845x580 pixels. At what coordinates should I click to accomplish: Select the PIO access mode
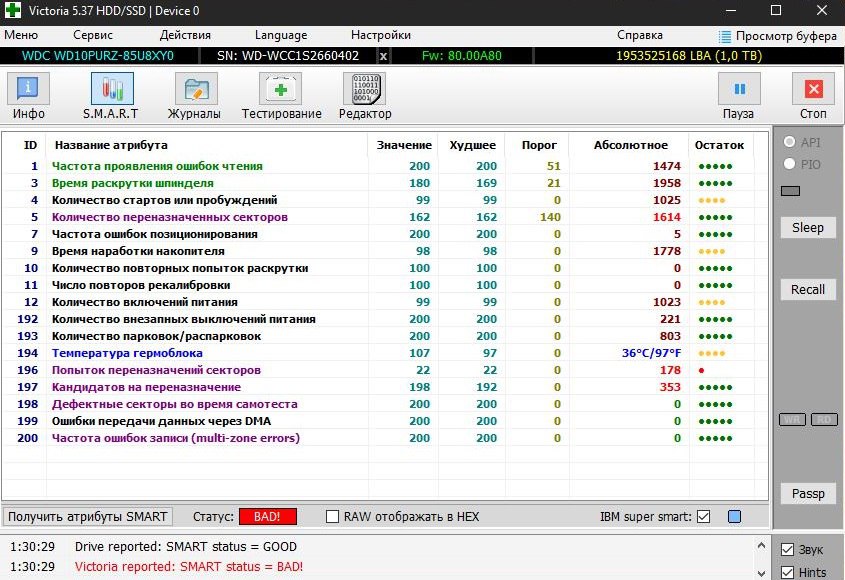[x=789, y=163]
